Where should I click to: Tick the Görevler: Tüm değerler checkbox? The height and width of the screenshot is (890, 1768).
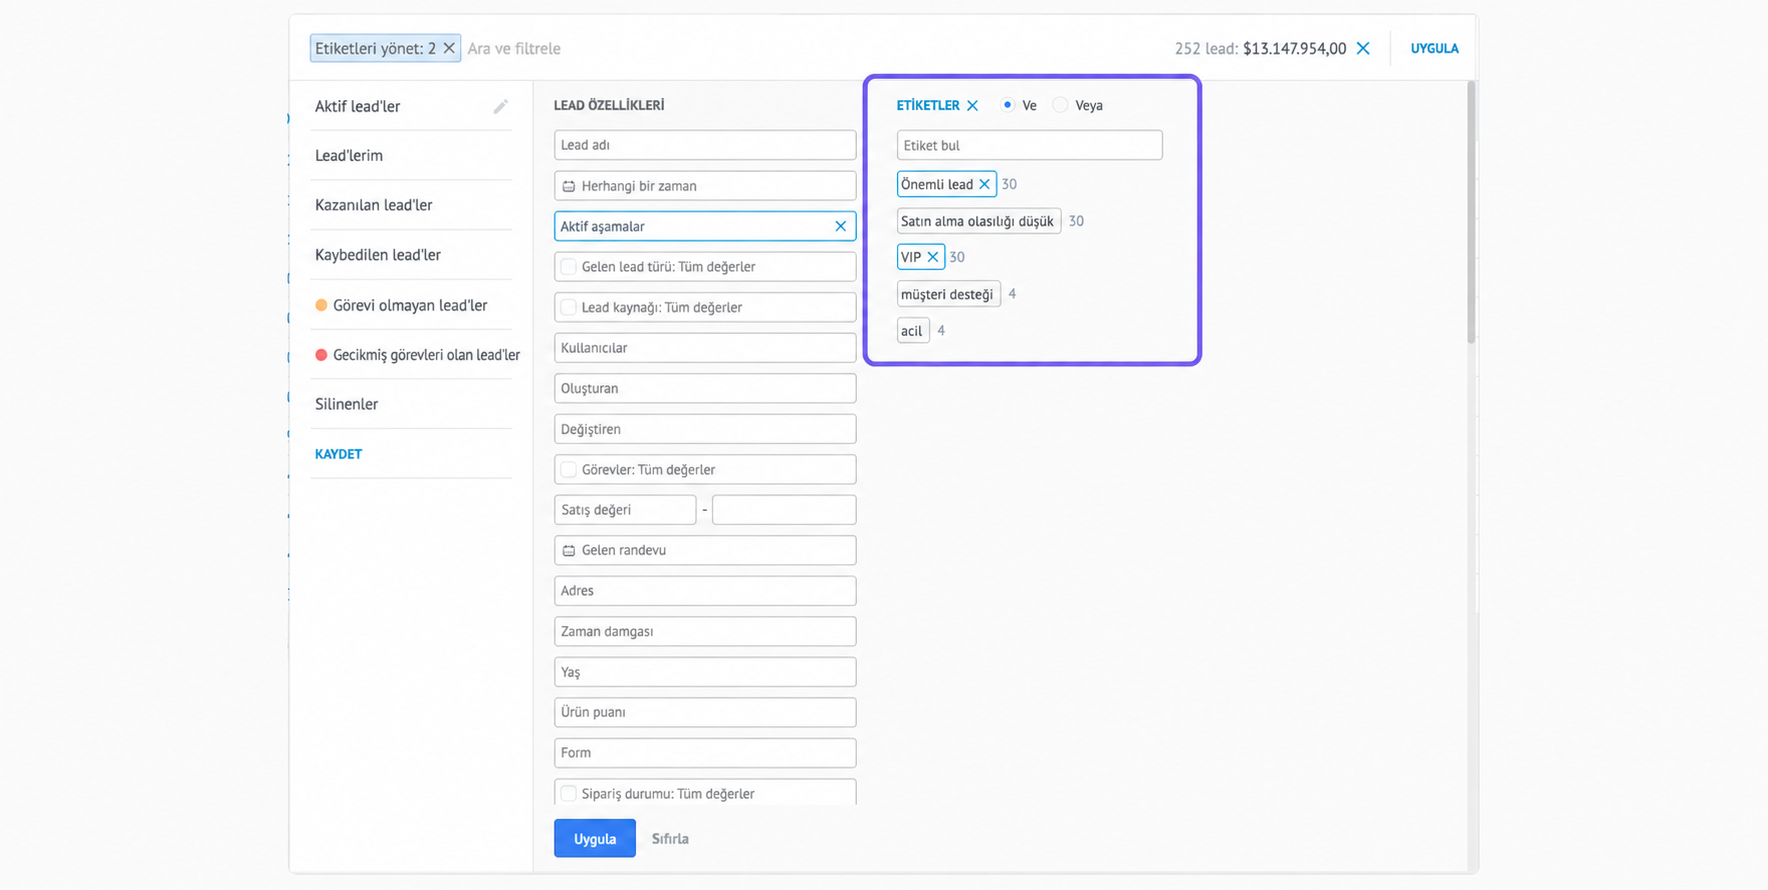(568, 469)
